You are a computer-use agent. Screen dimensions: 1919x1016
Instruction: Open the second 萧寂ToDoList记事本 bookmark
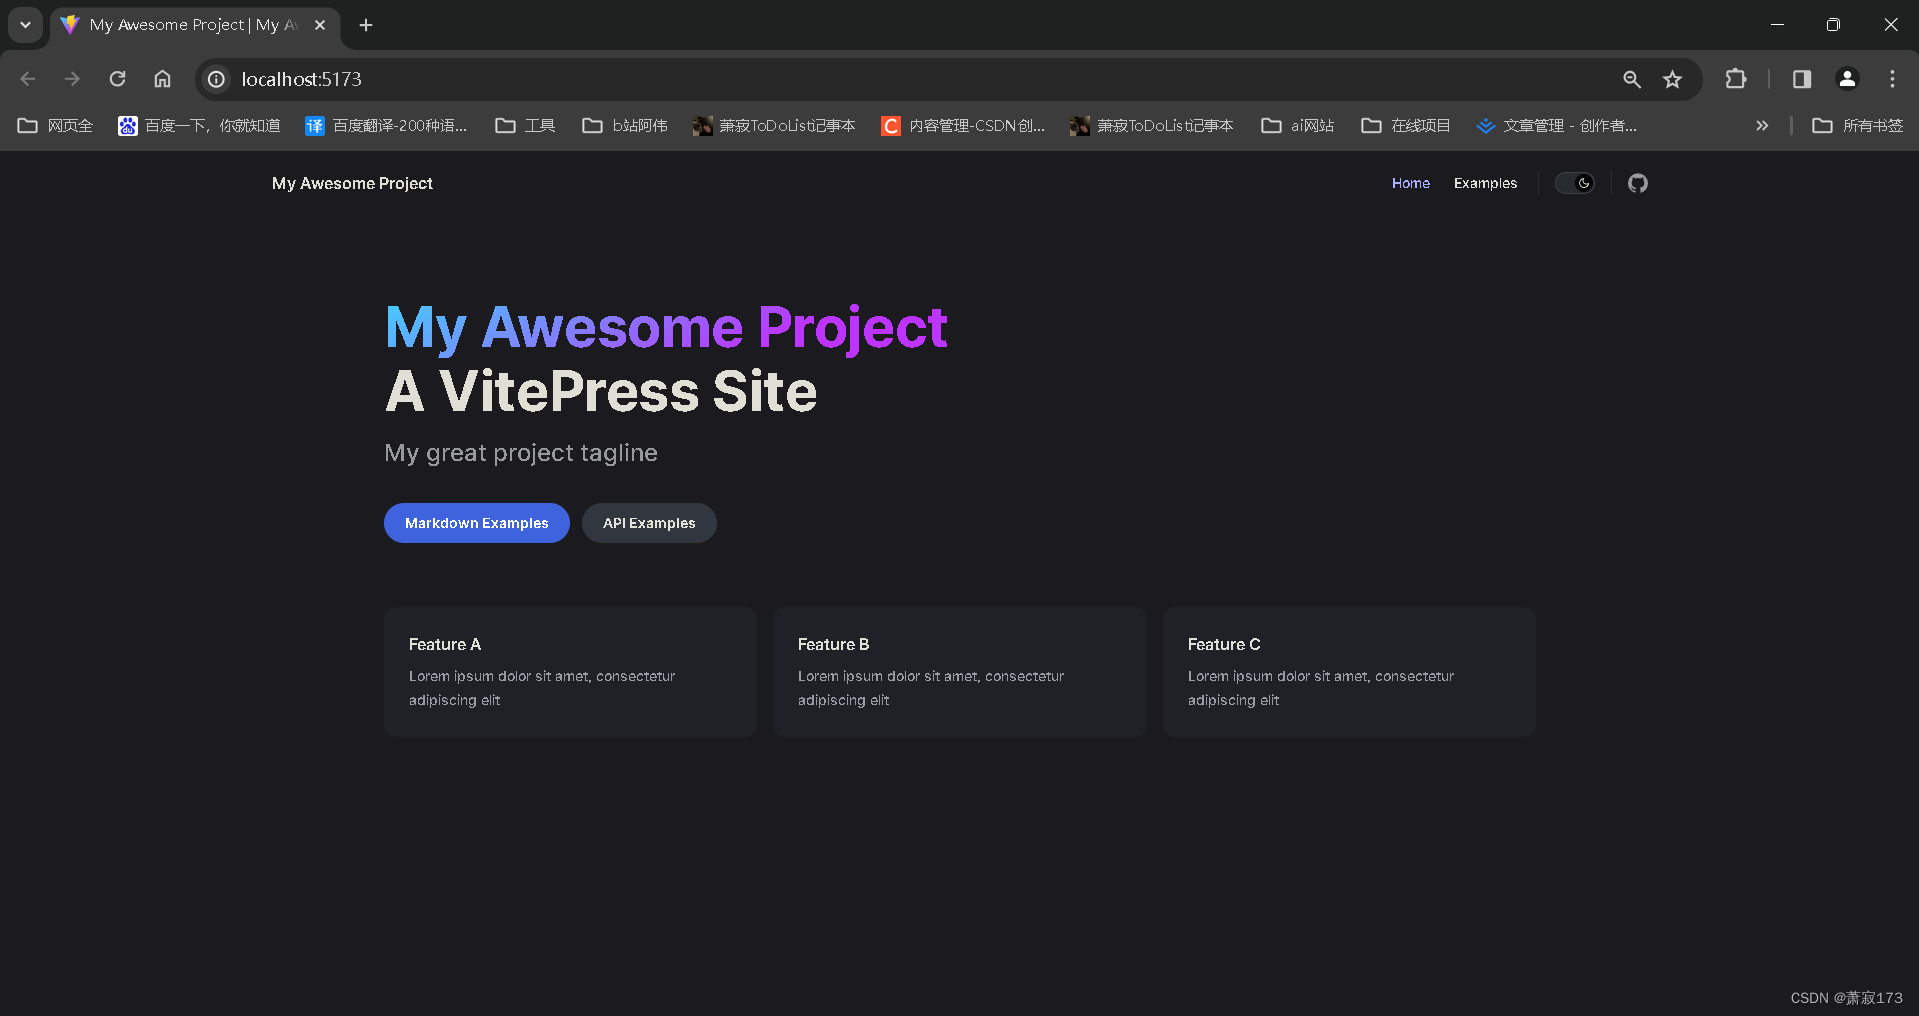click(1151, 125)
